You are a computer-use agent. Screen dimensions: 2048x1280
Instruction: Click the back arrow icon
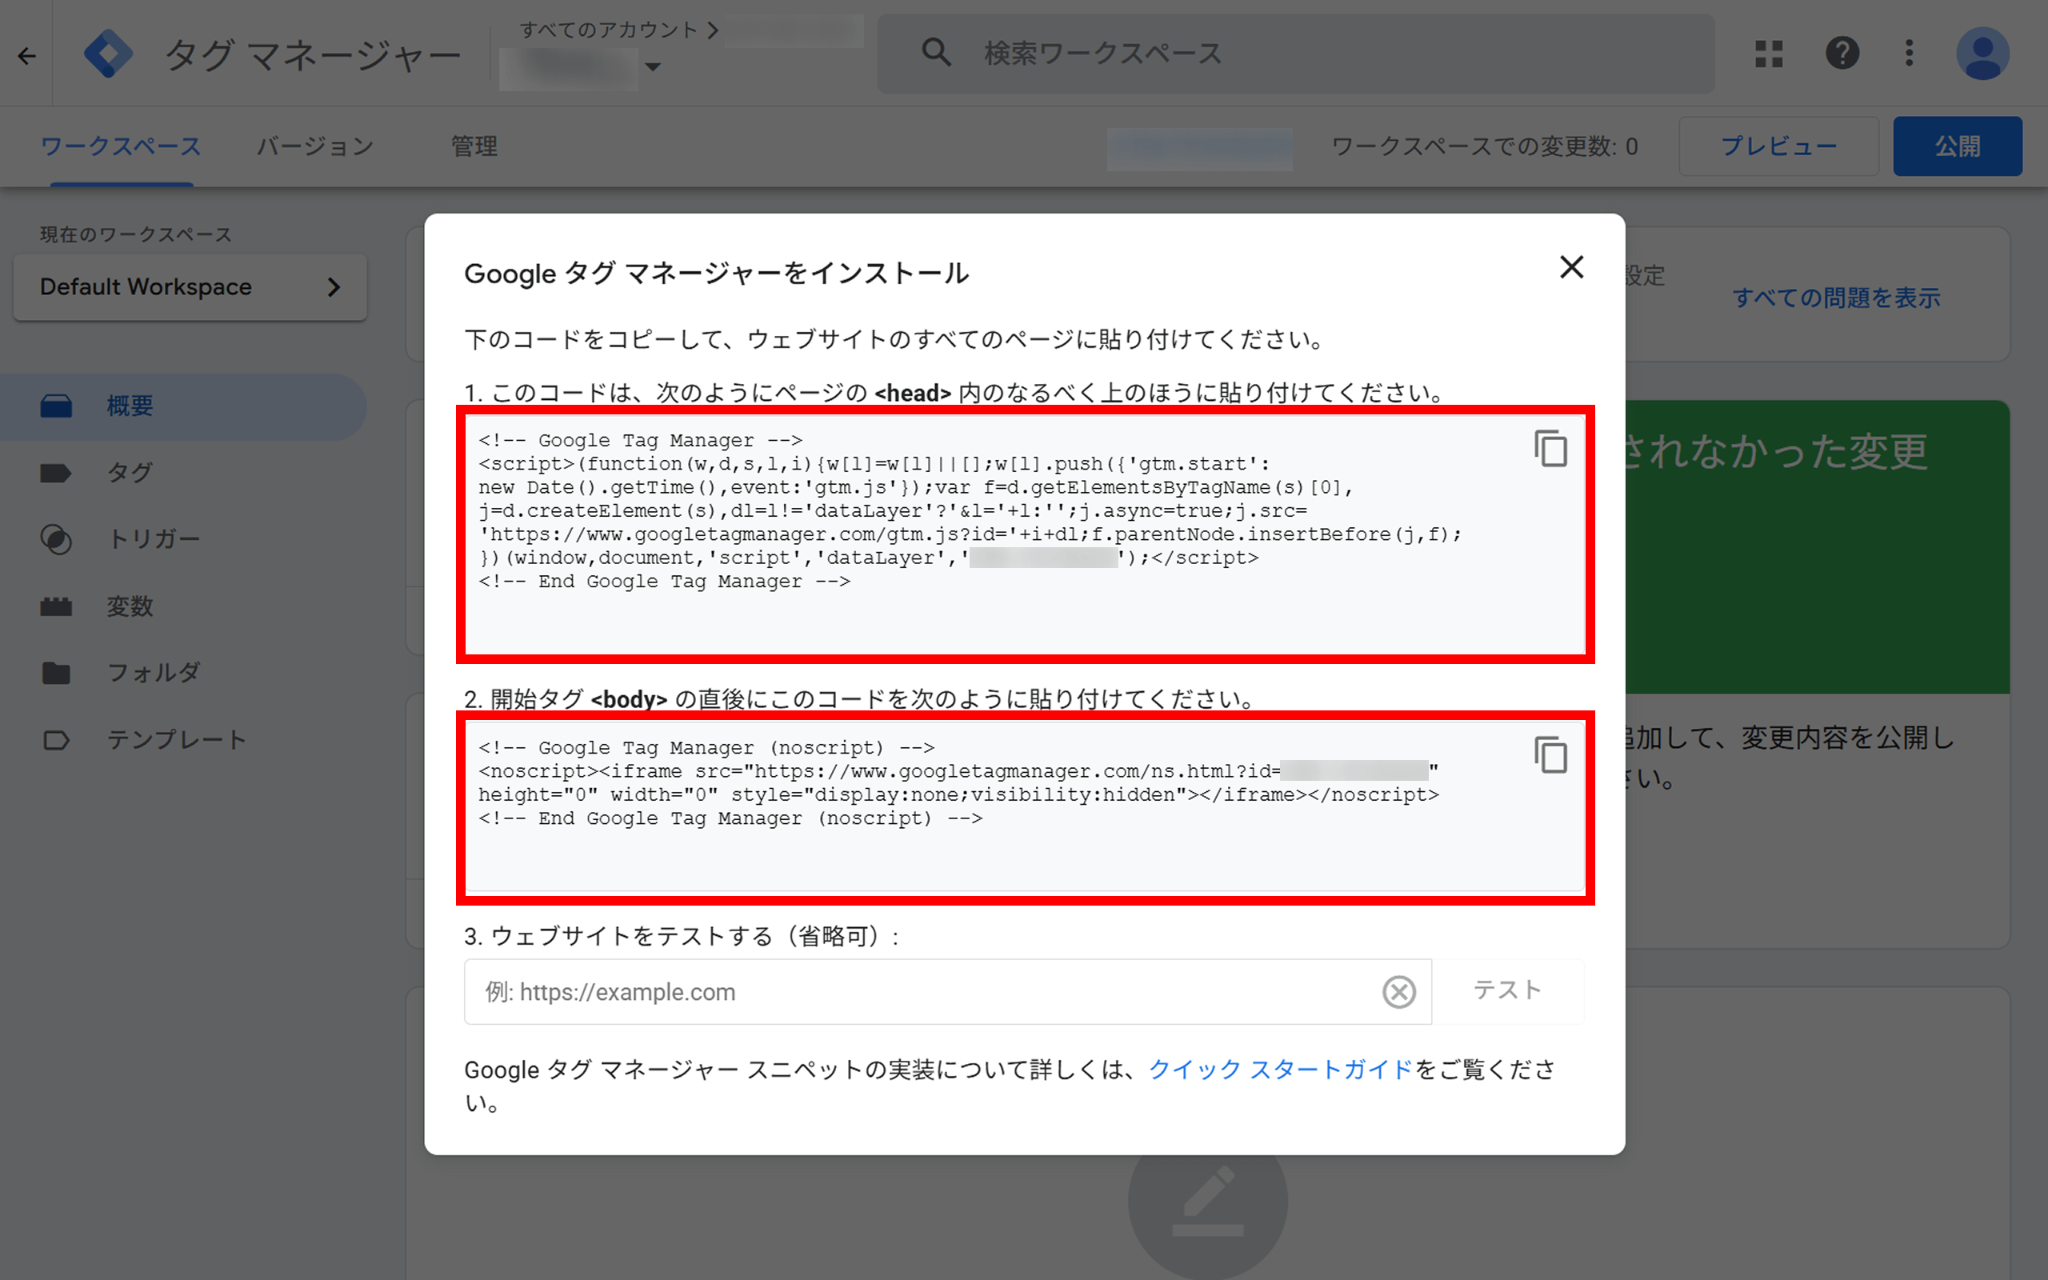[27, 56]
